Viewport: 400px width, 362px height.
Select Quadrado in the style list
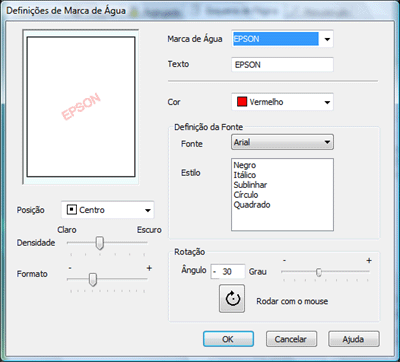[252, 205]
